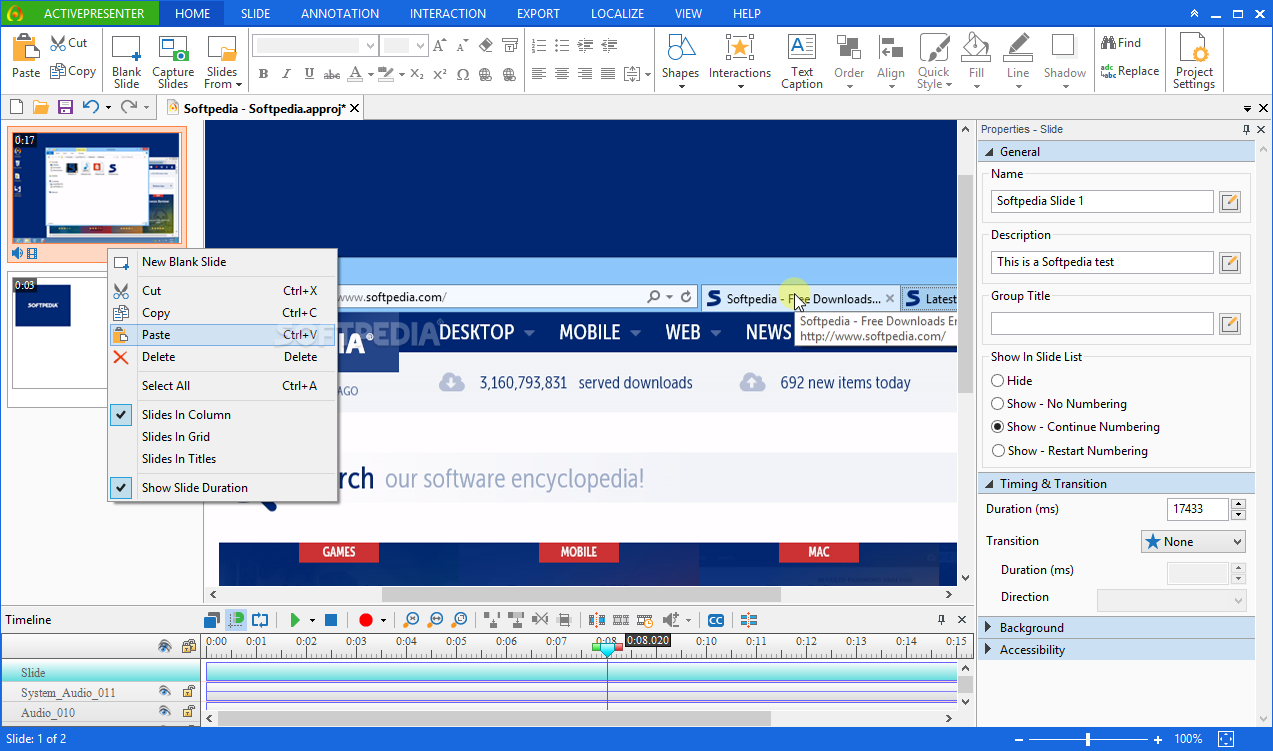
Task: Stop timeline playback
Action: click(x=331, y=620)
